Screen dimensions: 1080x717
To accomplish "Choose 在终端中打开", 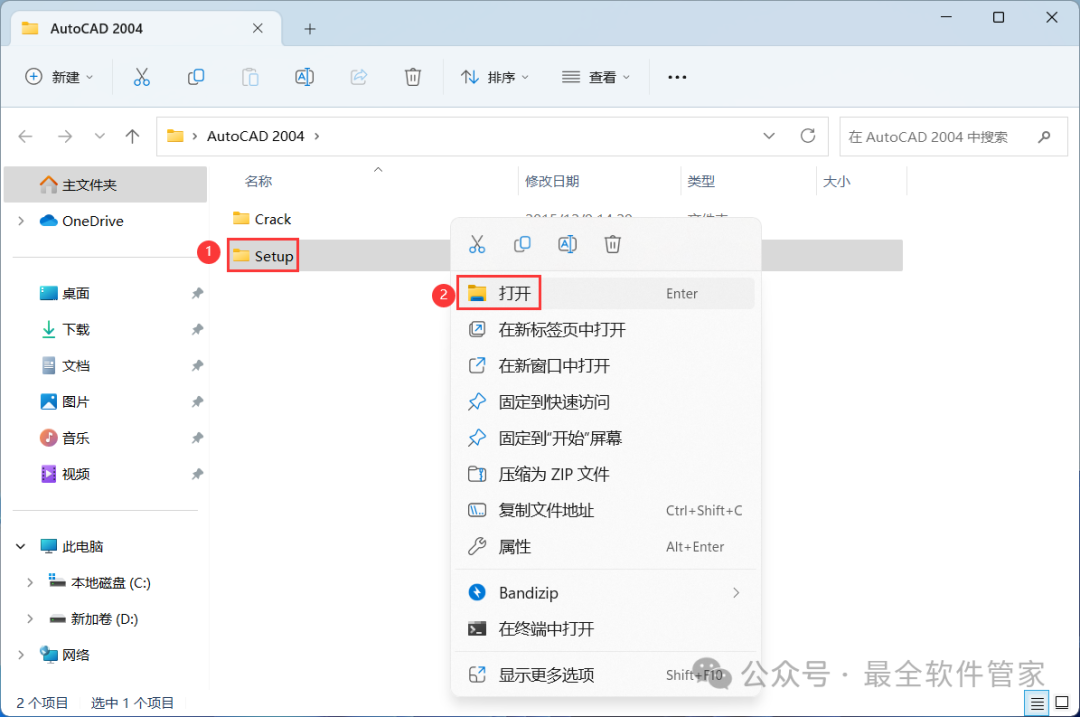I will [x=605, y=629].
